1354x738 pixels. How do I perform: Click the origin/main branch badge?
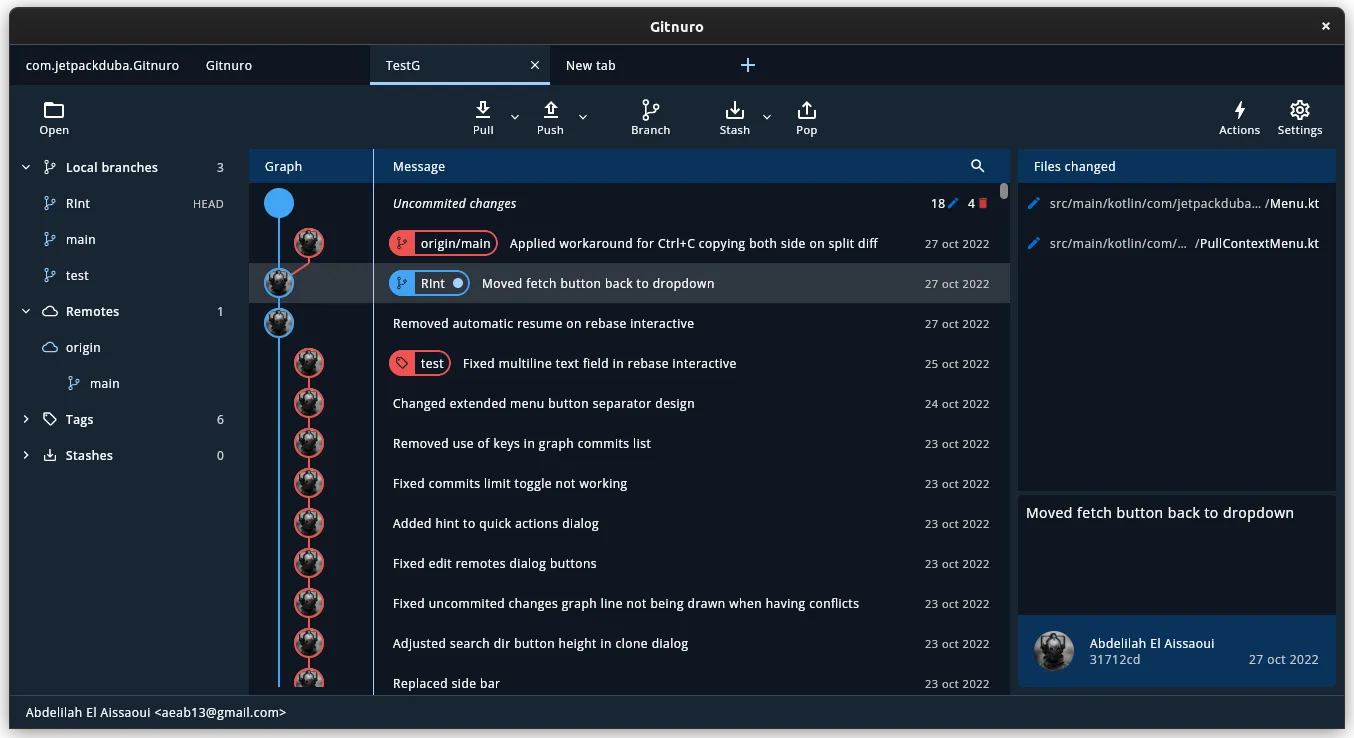(443, 242)
